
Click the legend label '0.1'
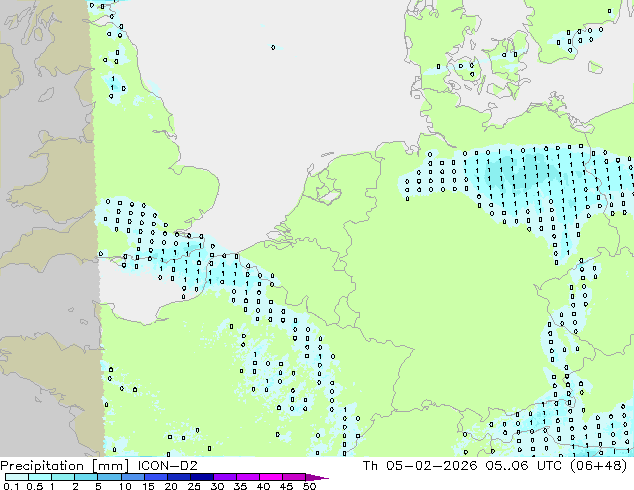(x=11, y=486)
